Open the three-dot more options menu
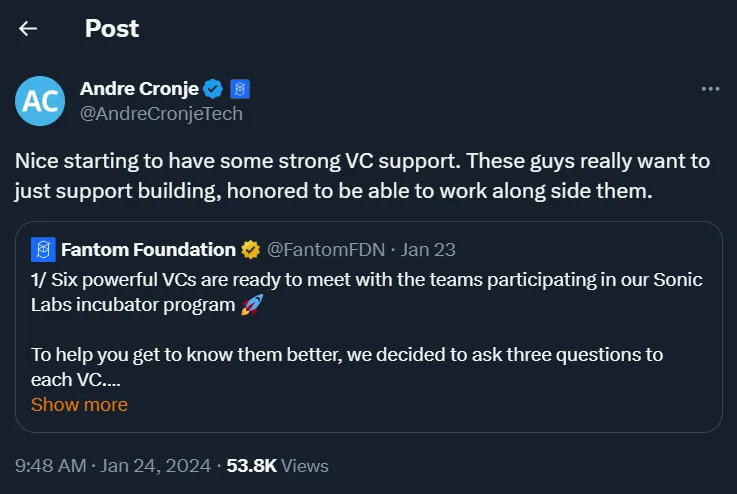737x494 pixels. click(710, 89)
